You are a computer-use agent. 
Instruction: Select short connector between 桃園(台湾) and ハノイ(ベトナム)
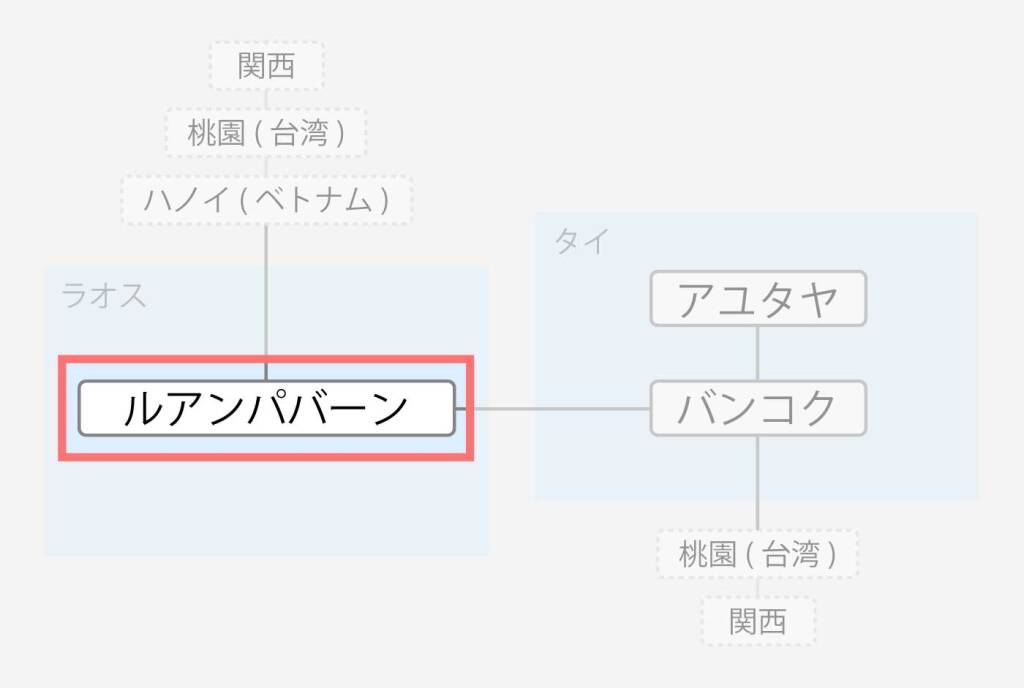click(x=266, y=166)
